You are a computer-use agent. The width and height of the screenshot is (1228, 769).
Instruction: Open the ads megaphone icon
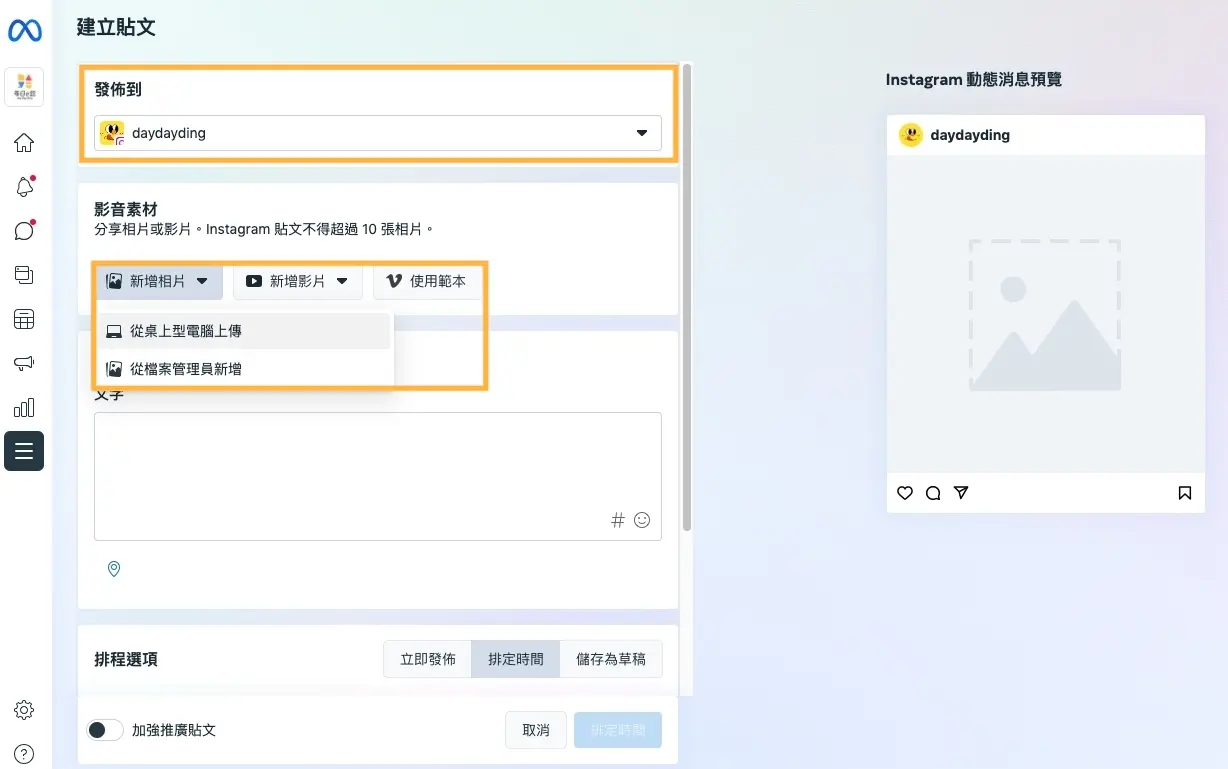[x=24, y=363]
